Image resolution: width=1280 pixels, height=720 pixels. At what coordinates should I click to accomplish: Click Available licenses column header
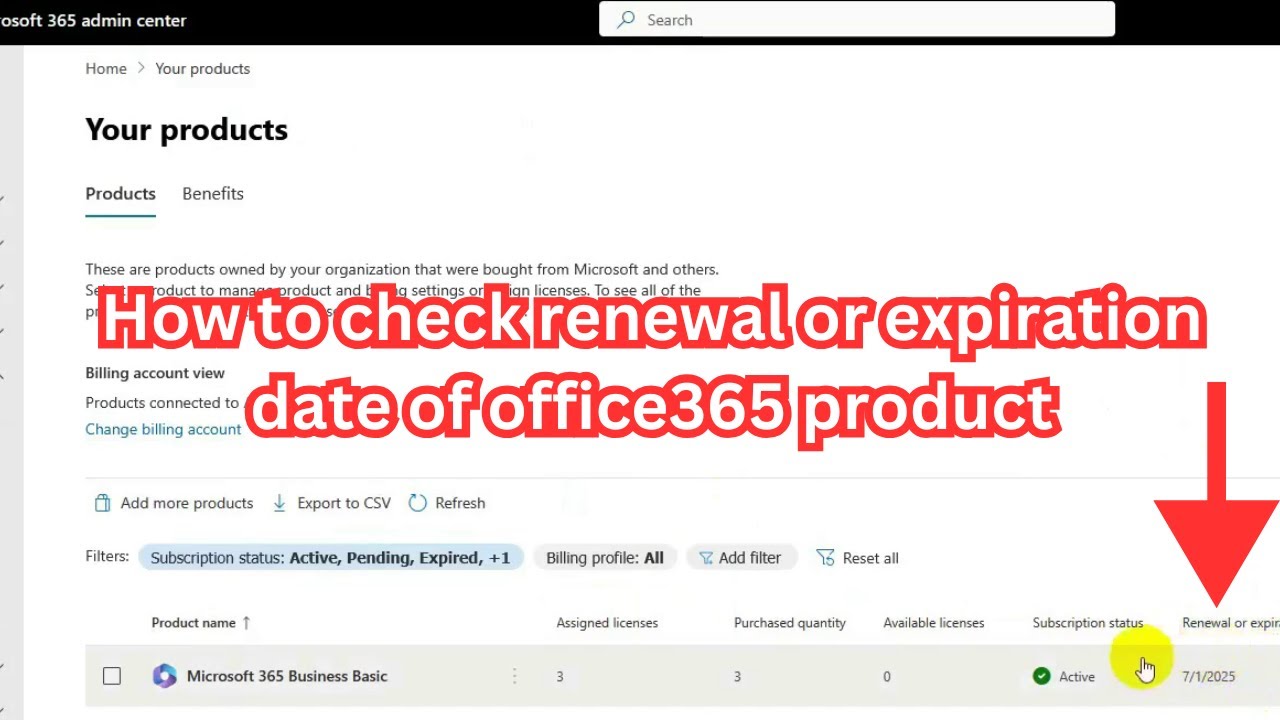[x=934, y=623]
